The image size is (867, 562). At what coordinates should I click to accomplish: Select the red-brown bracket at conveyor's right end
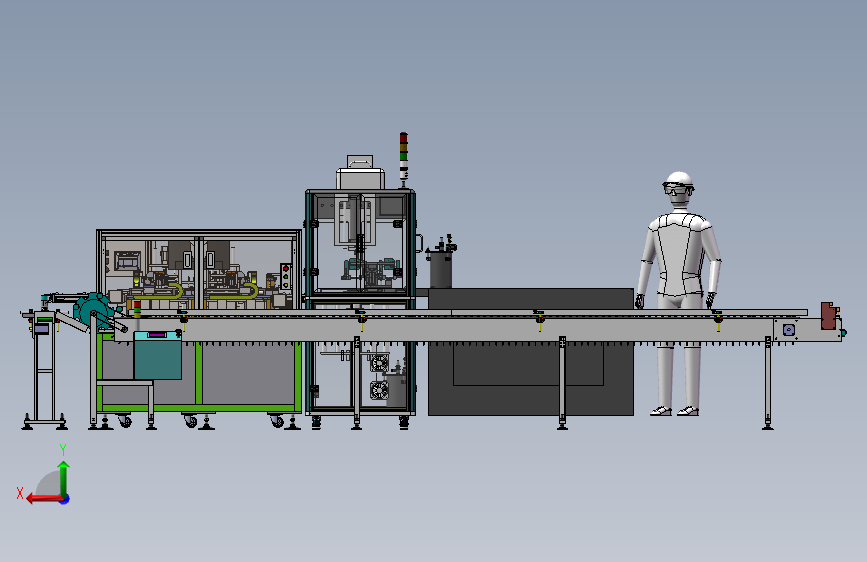click(x=828, y=315)
